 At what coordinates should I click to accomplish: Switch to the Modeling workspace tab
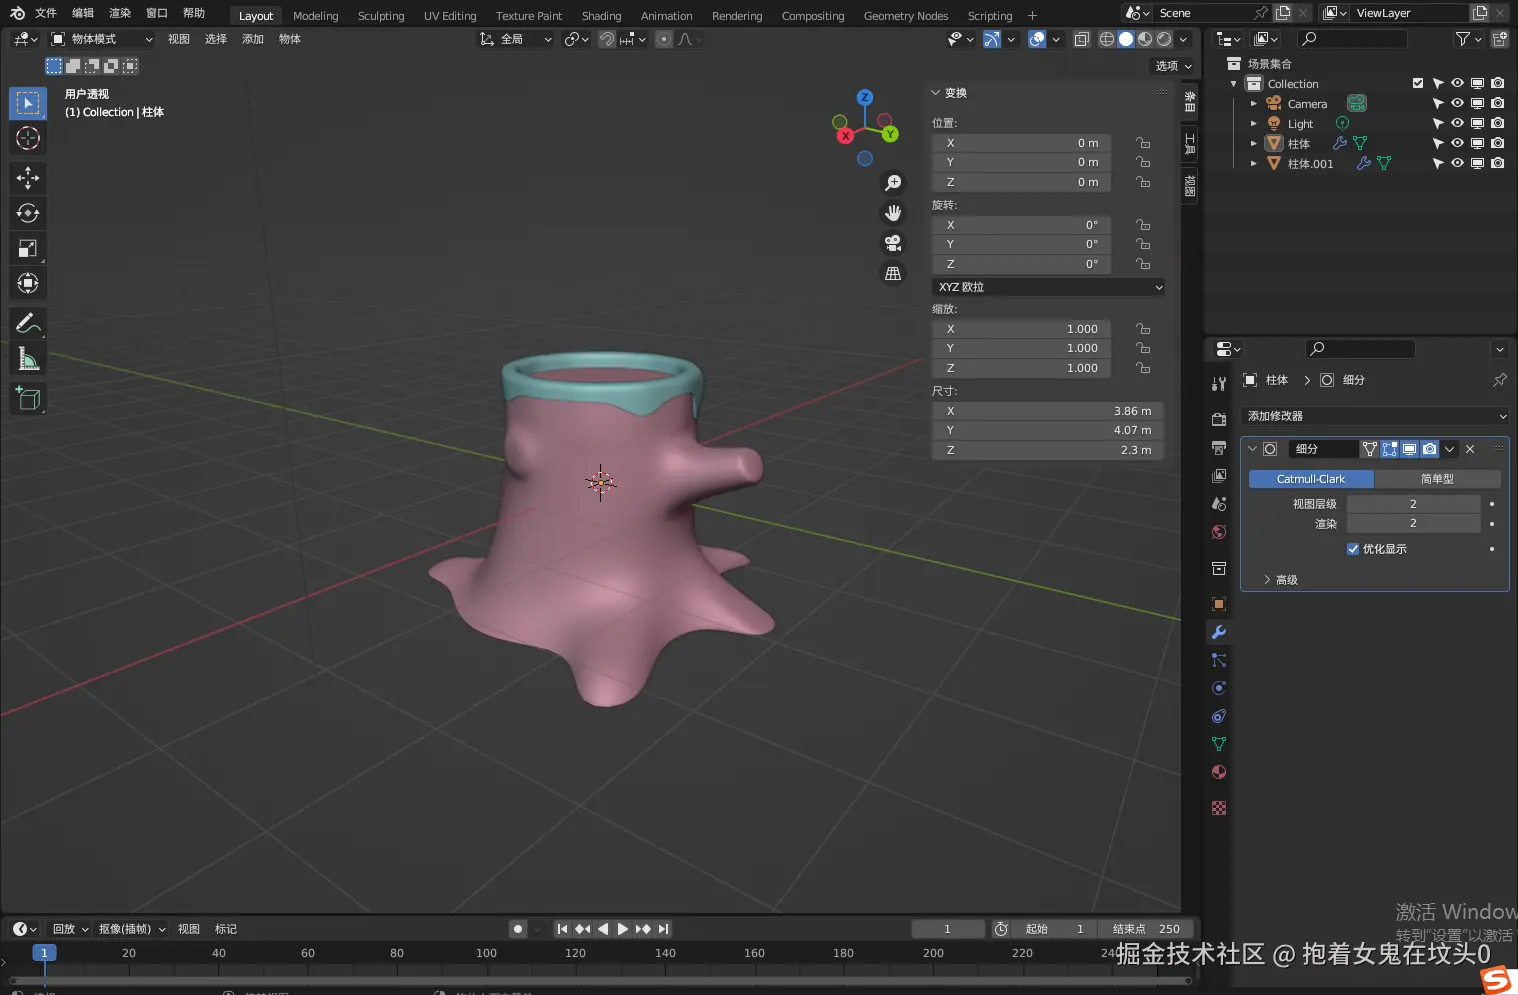coord(315,16)
